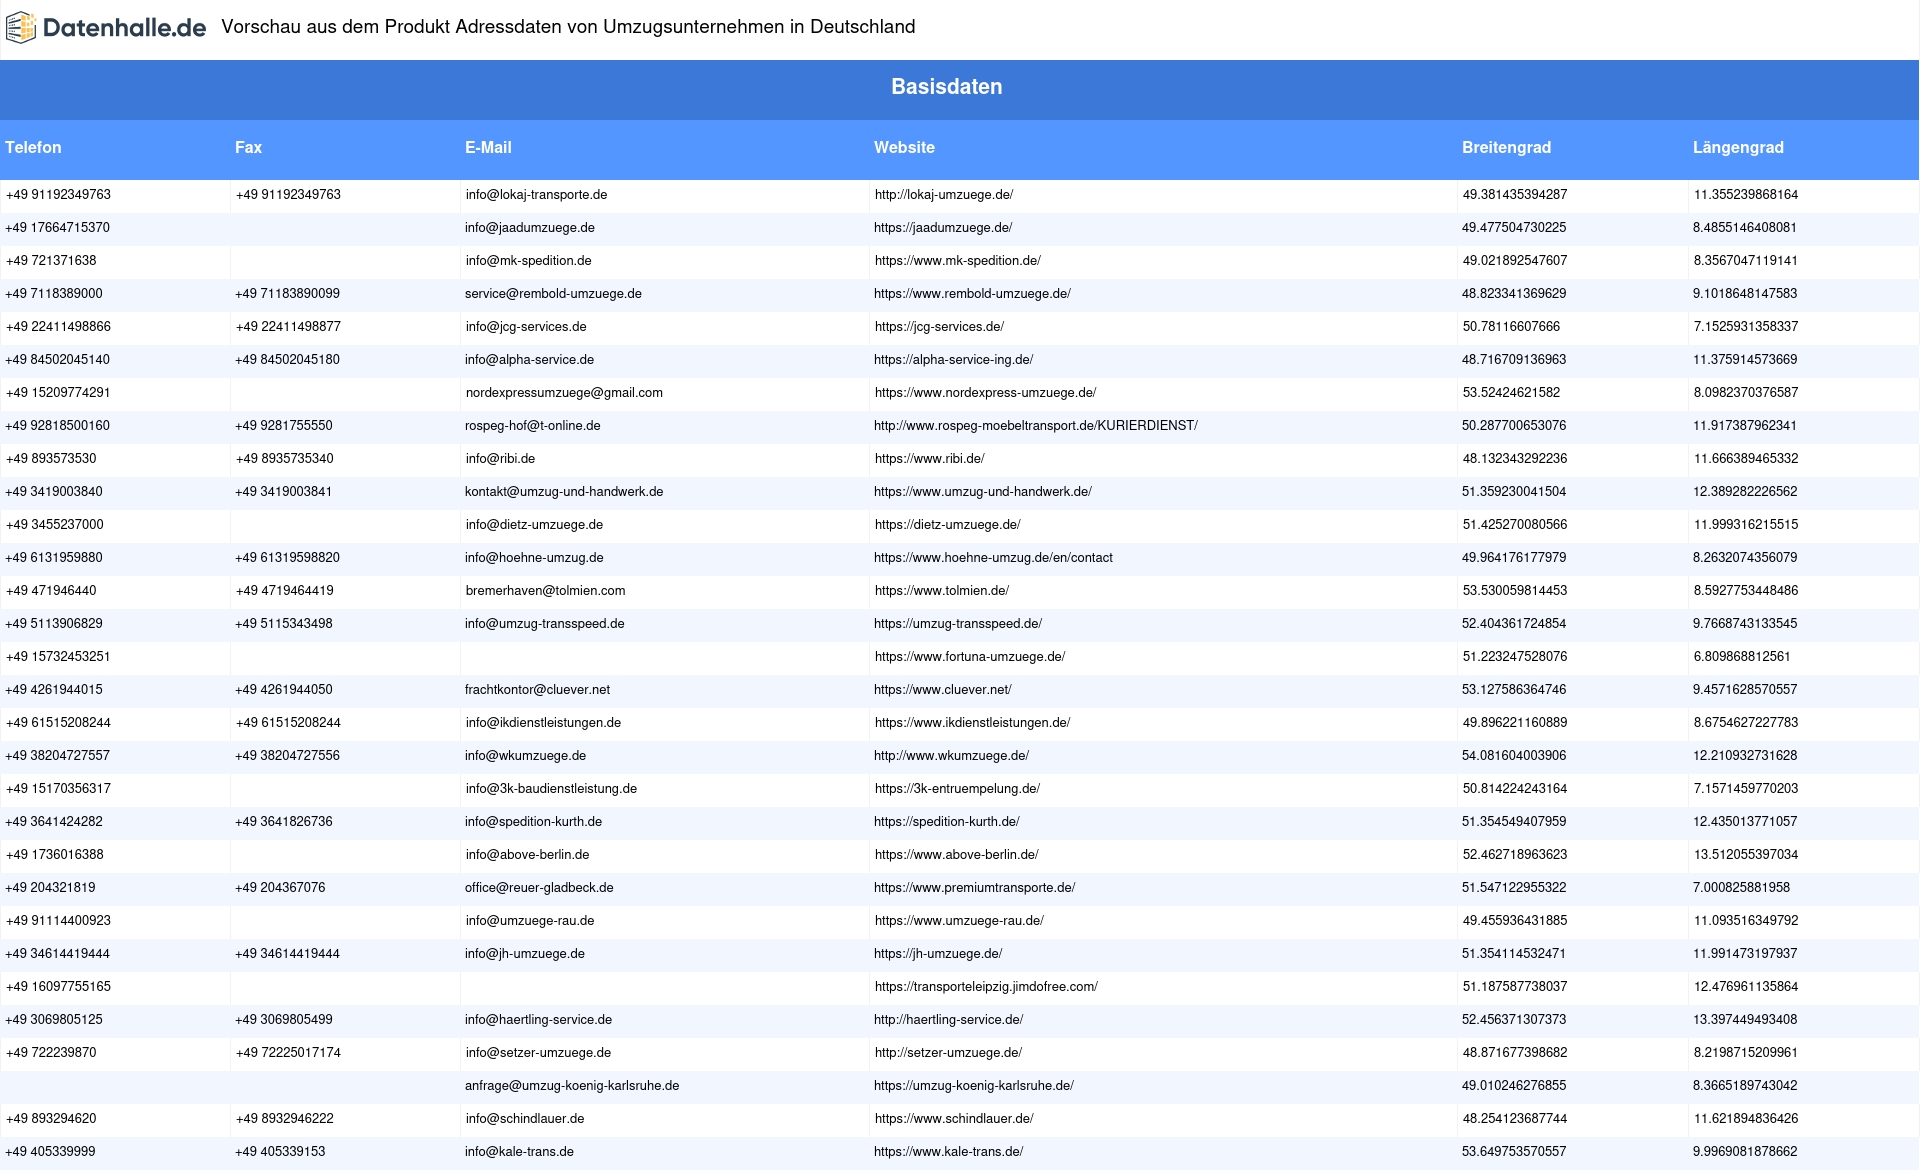Select latitude value 51.187587738037
The image size is (1920, 1170).
pos(1515,987)
